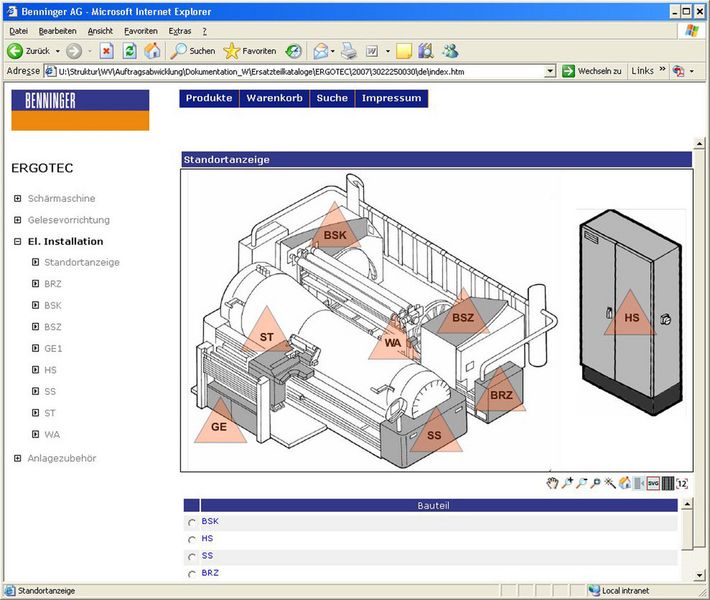Click the BSK triangle marker on the machine
This screenshot has height=600, width=710.
coord(334,232)
